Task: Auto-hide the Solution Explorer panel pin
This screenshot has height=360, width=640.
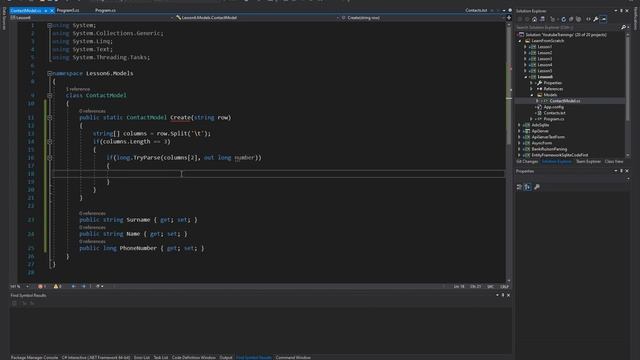Action: pos(622,11)
